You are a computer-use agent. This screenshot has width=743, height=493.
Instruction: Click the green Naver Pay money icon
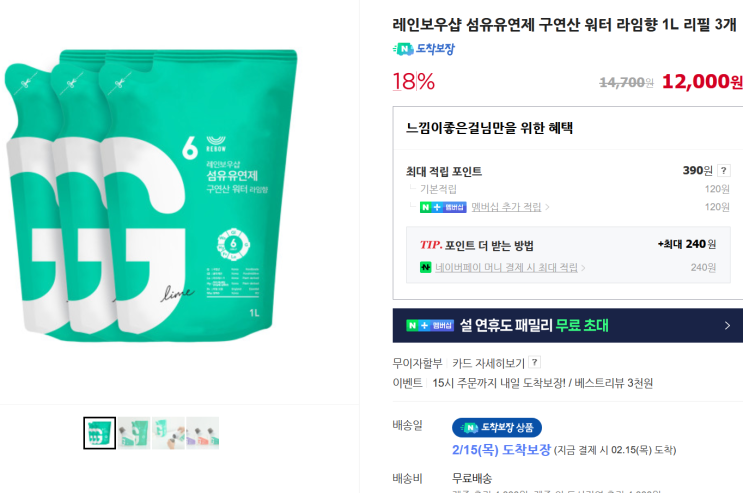pos(426,267)
